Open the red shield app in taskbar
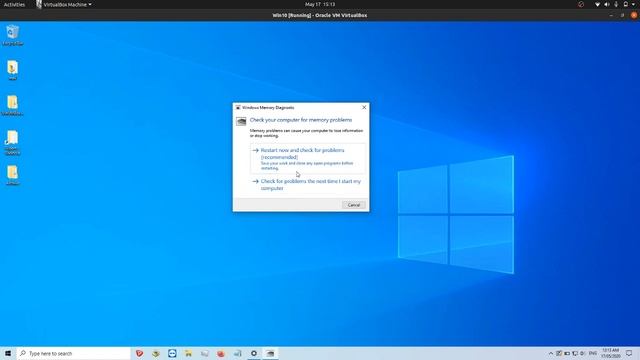Screen dimensions: 640x360 [x=140, y=353]
